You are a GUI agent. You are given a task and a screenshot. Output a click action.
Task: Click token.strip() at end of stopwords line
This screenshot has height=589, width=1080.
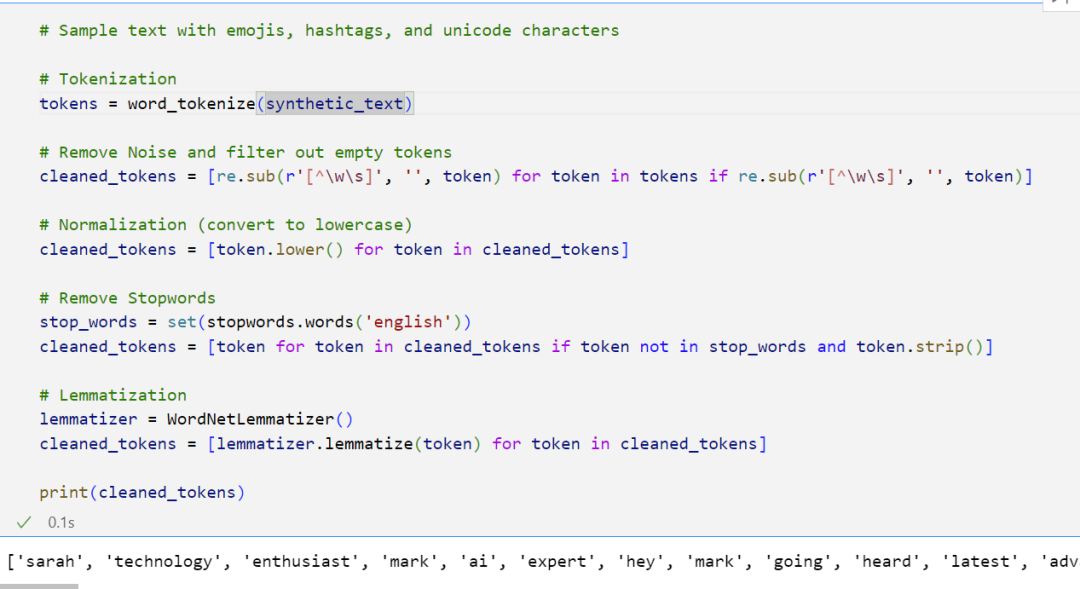(920, 346)
